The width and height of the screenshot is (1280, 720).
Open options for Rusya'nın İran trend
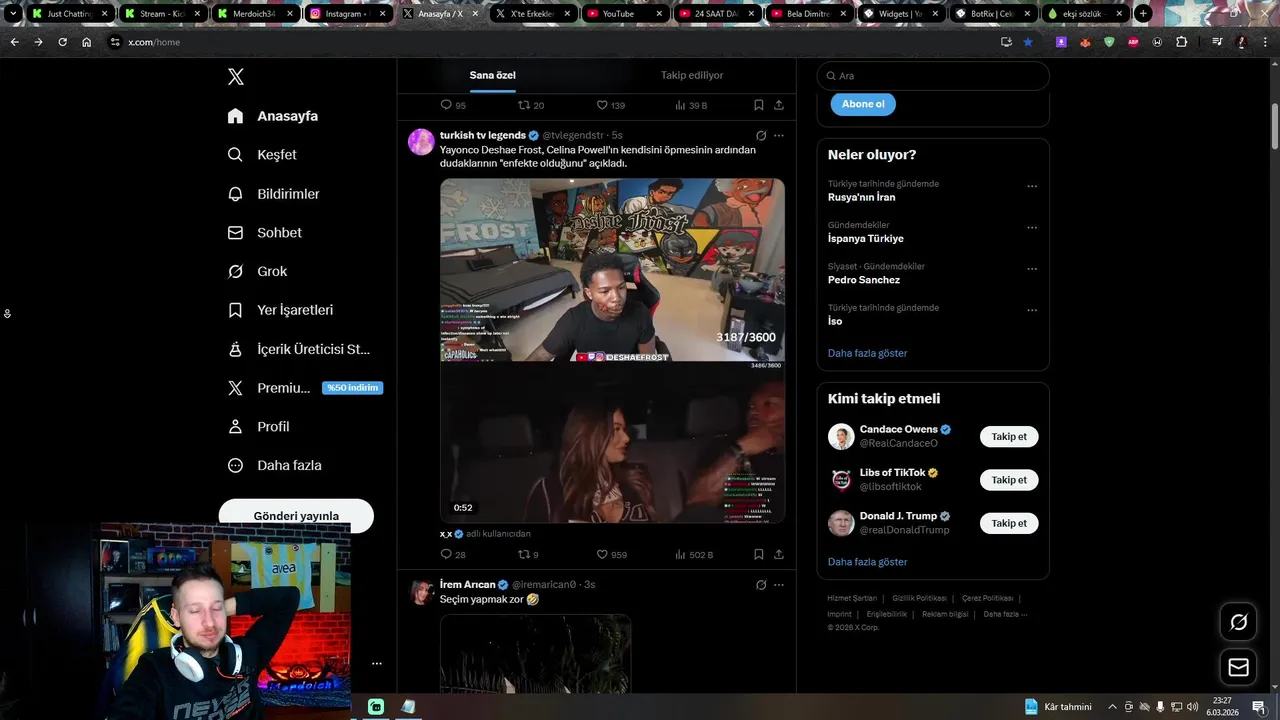click(x=1032, y=186)
